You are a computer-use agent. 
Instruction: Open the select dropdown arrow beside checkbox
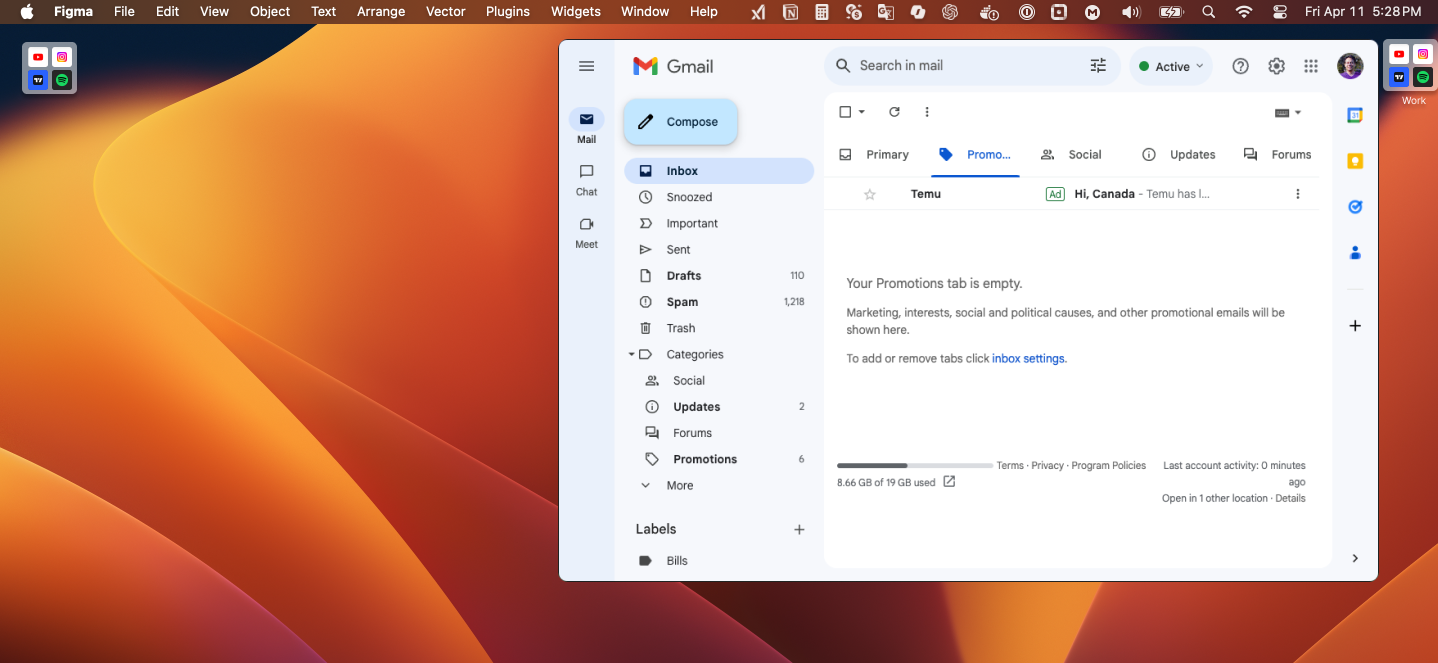[862, 112]
